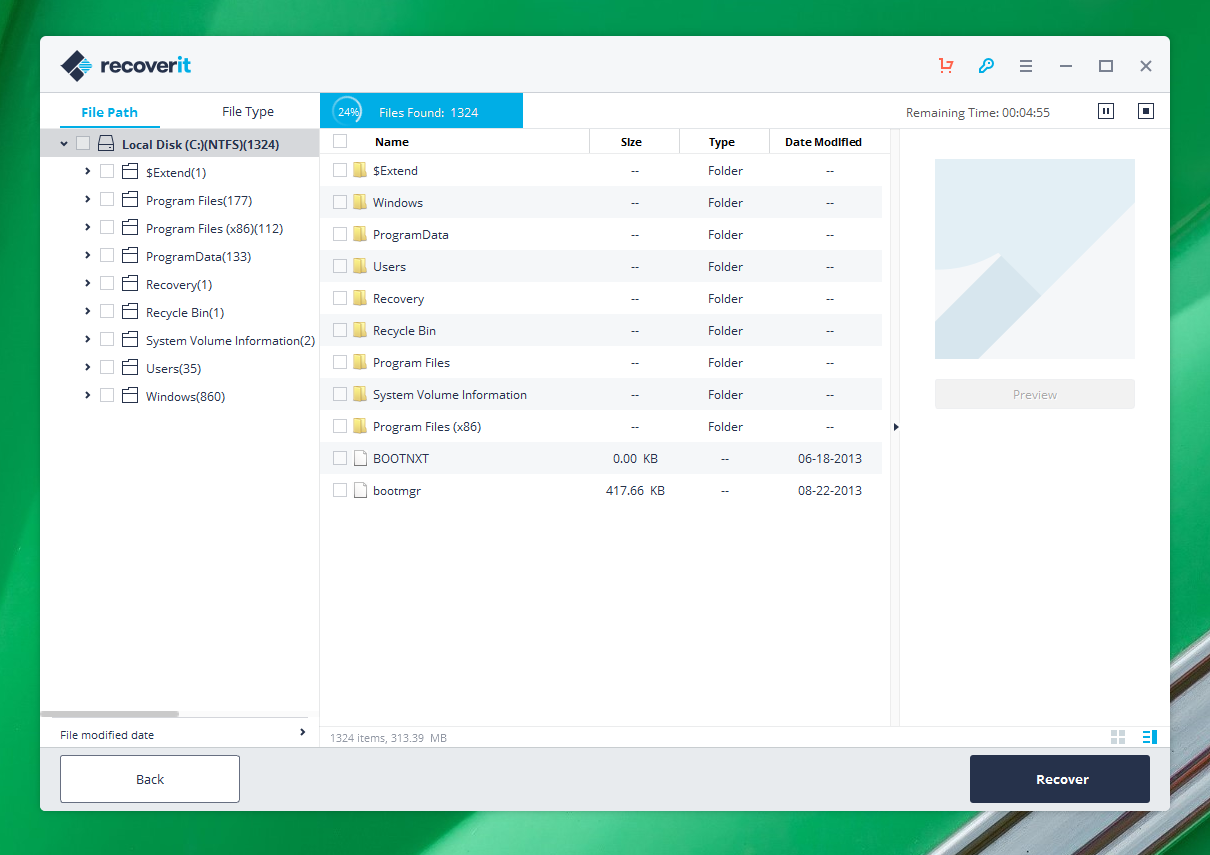Click the ProgramData folder icon in list

[x=360, y=234]
